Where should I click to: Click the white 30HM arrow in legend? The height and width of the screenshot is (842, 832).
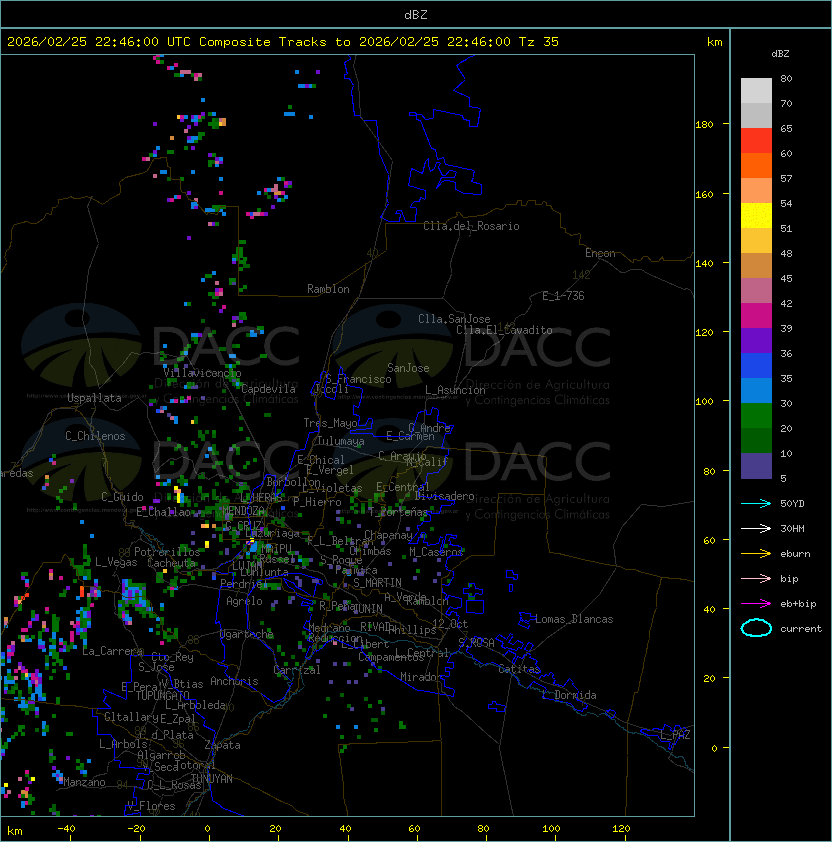756,528
